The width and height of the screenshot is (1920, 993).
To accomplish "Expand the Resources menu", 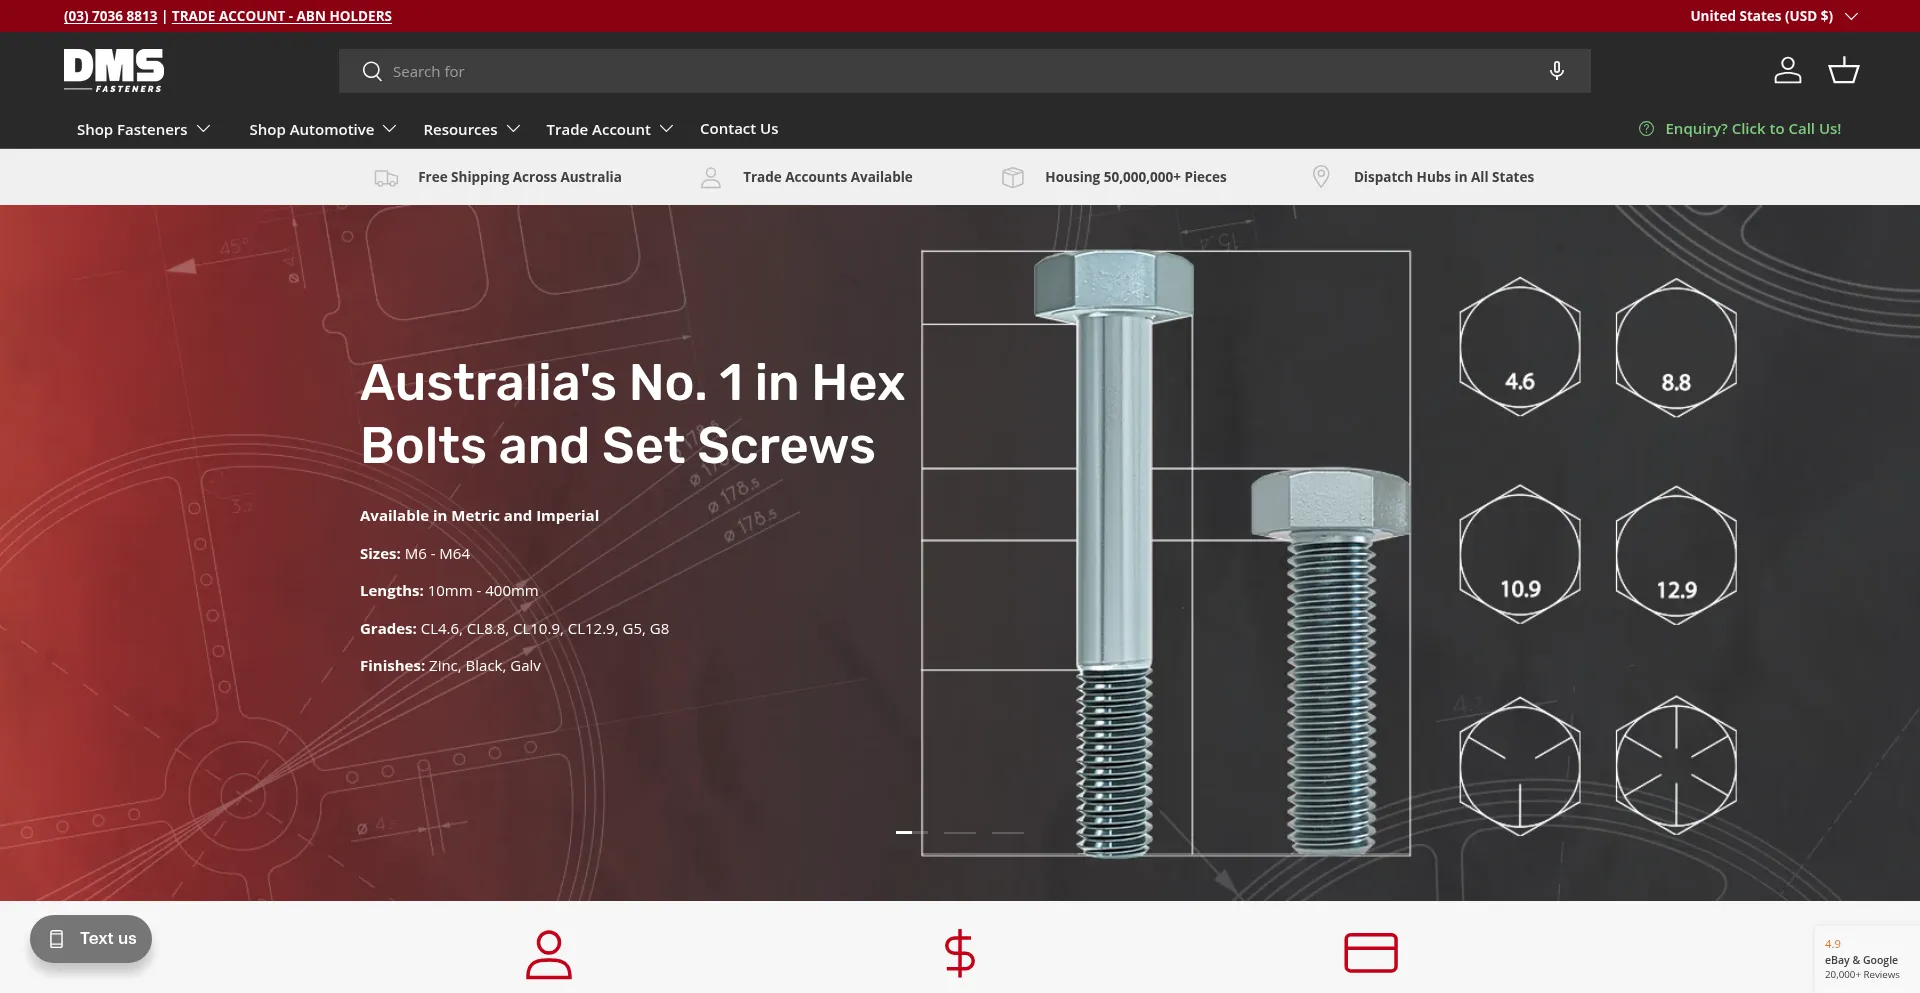I will point(472,129).
